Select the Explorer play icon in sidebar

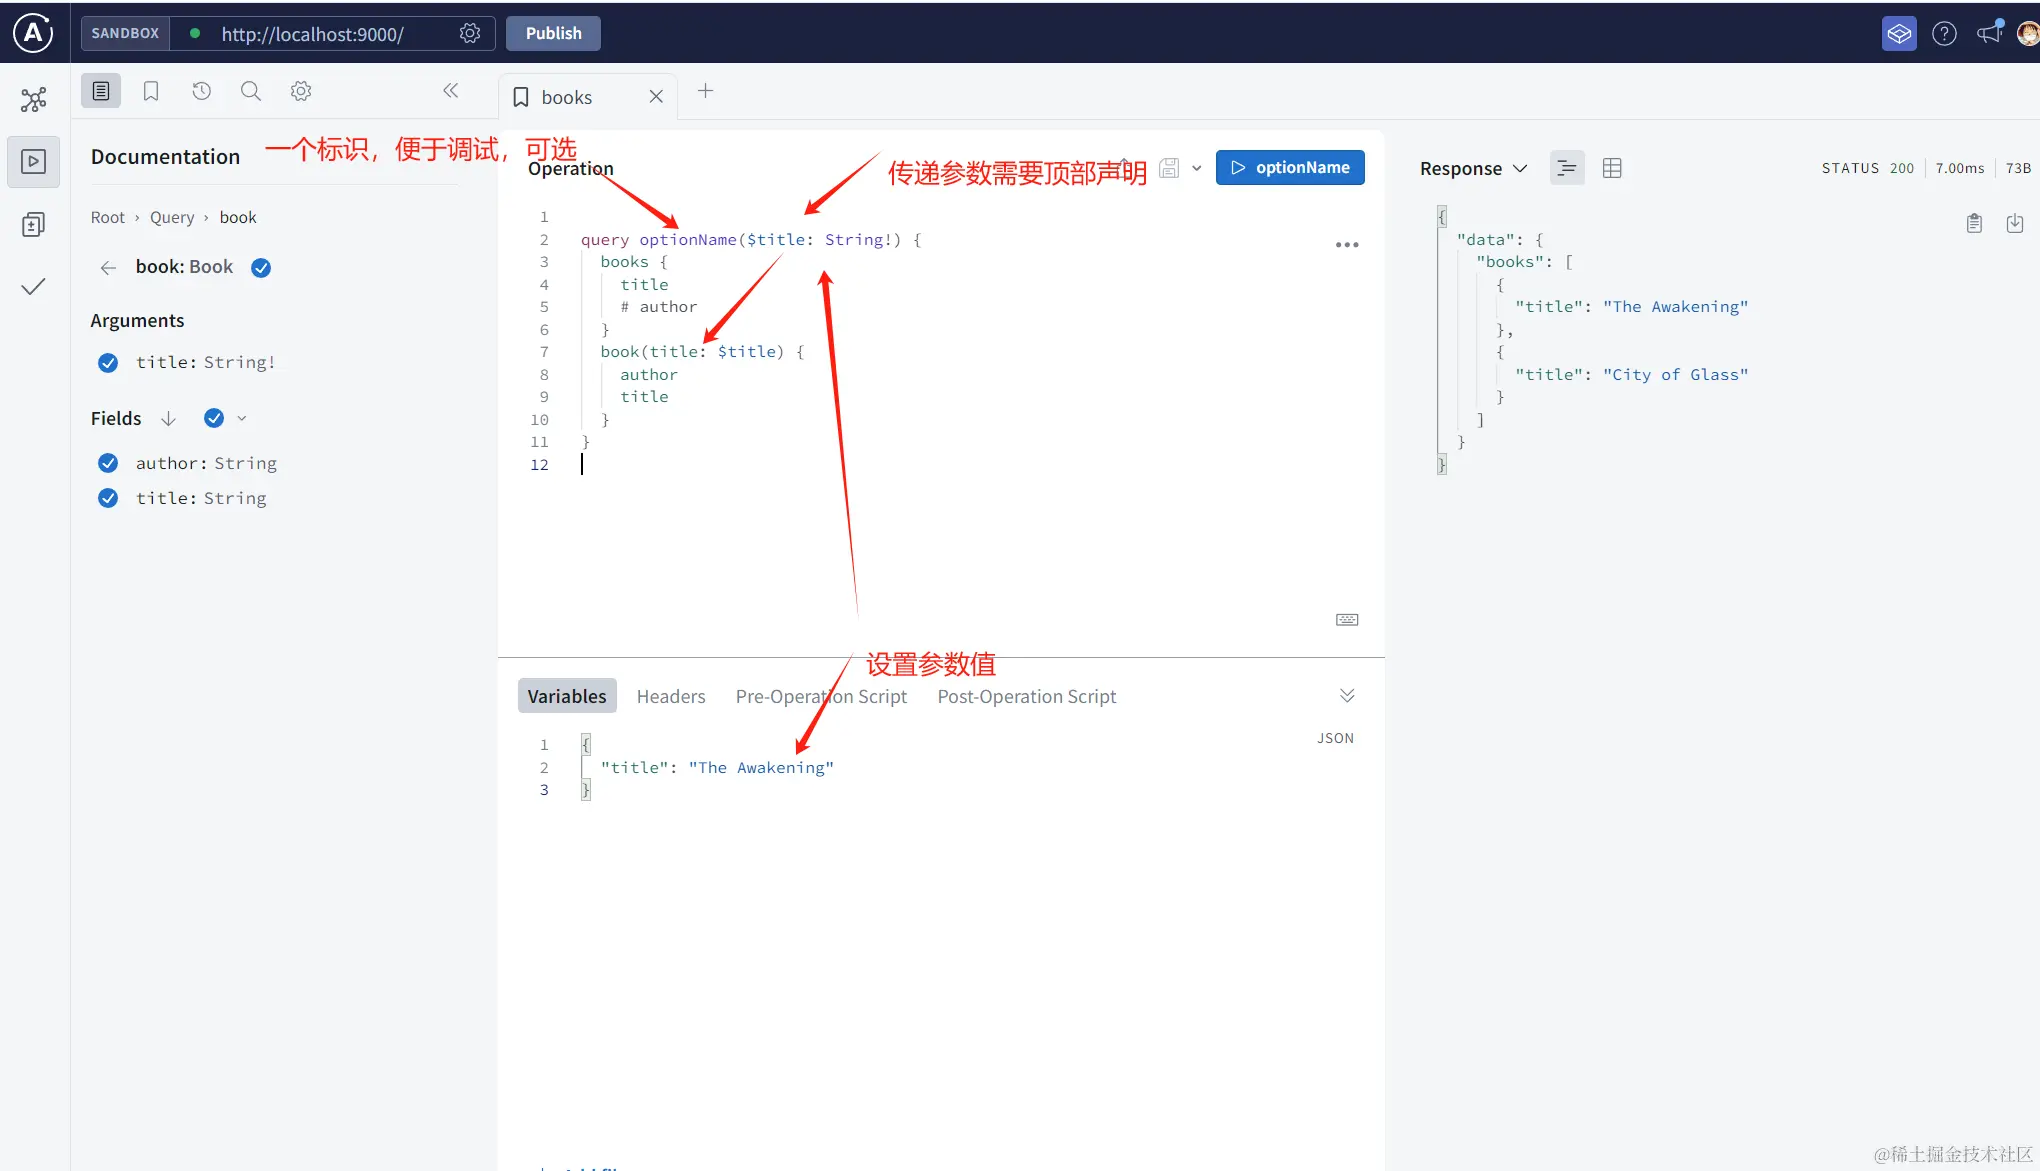(34, 162)
